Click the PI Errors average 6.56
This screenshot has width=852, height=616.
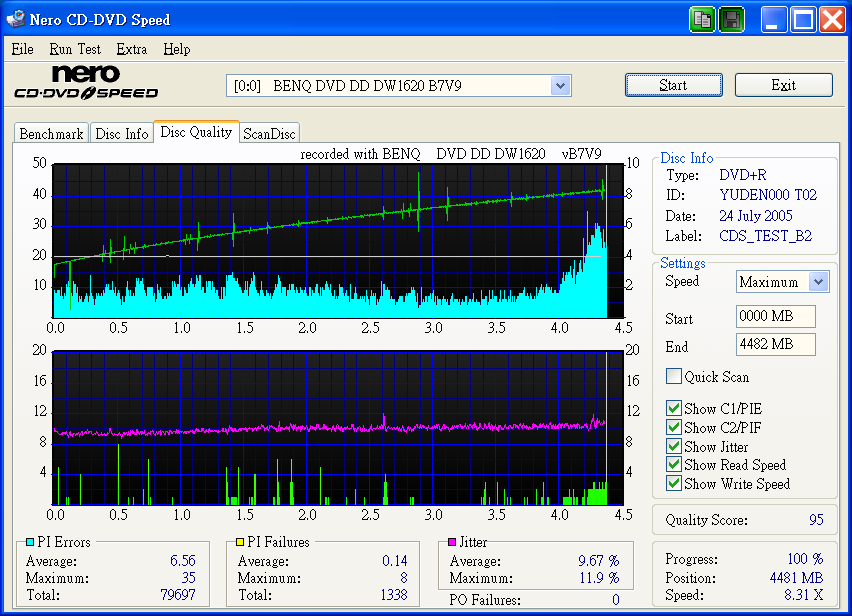click(x=183, y=561)
